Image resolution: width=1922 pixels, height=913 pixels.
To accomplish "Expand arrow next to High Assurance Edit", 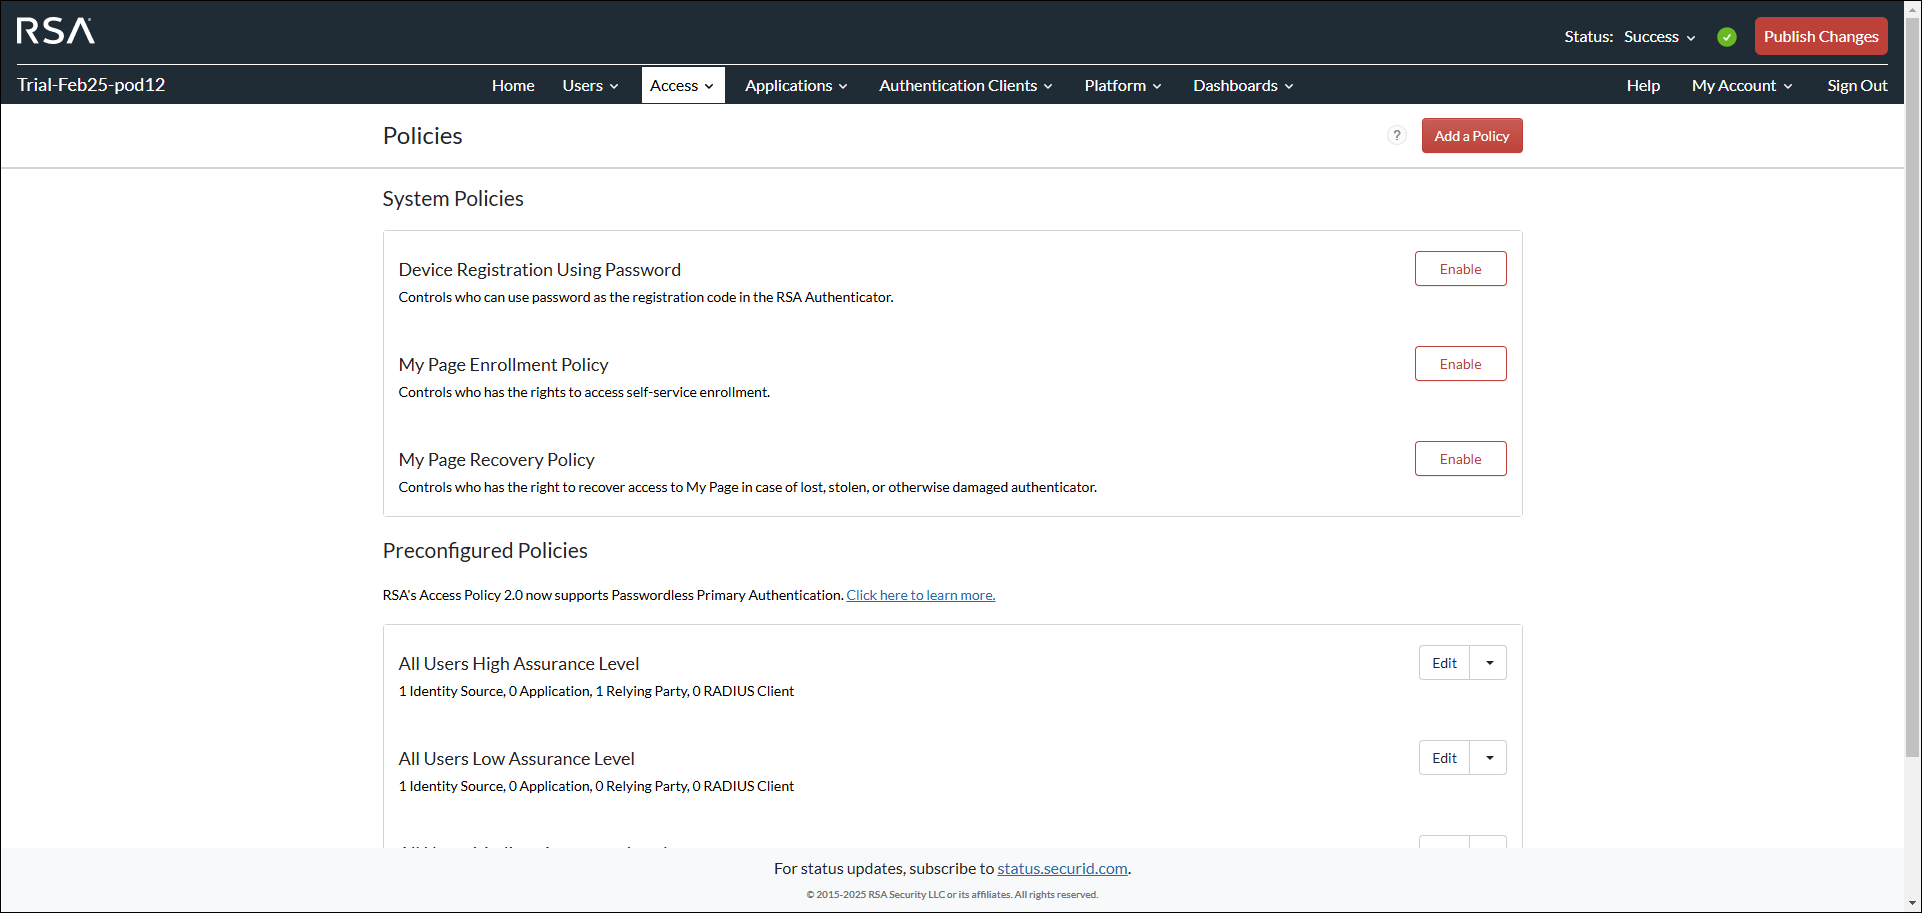I will point(1488,663).
